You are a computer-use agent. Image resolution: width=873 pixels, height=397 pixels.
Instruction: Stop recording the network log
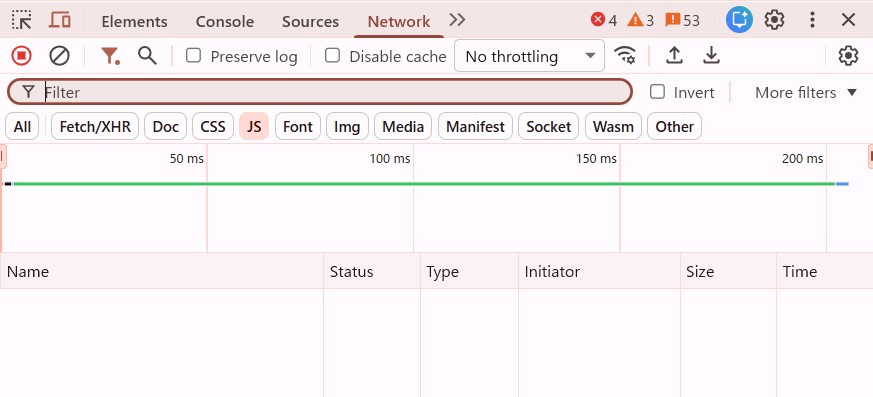22,56
